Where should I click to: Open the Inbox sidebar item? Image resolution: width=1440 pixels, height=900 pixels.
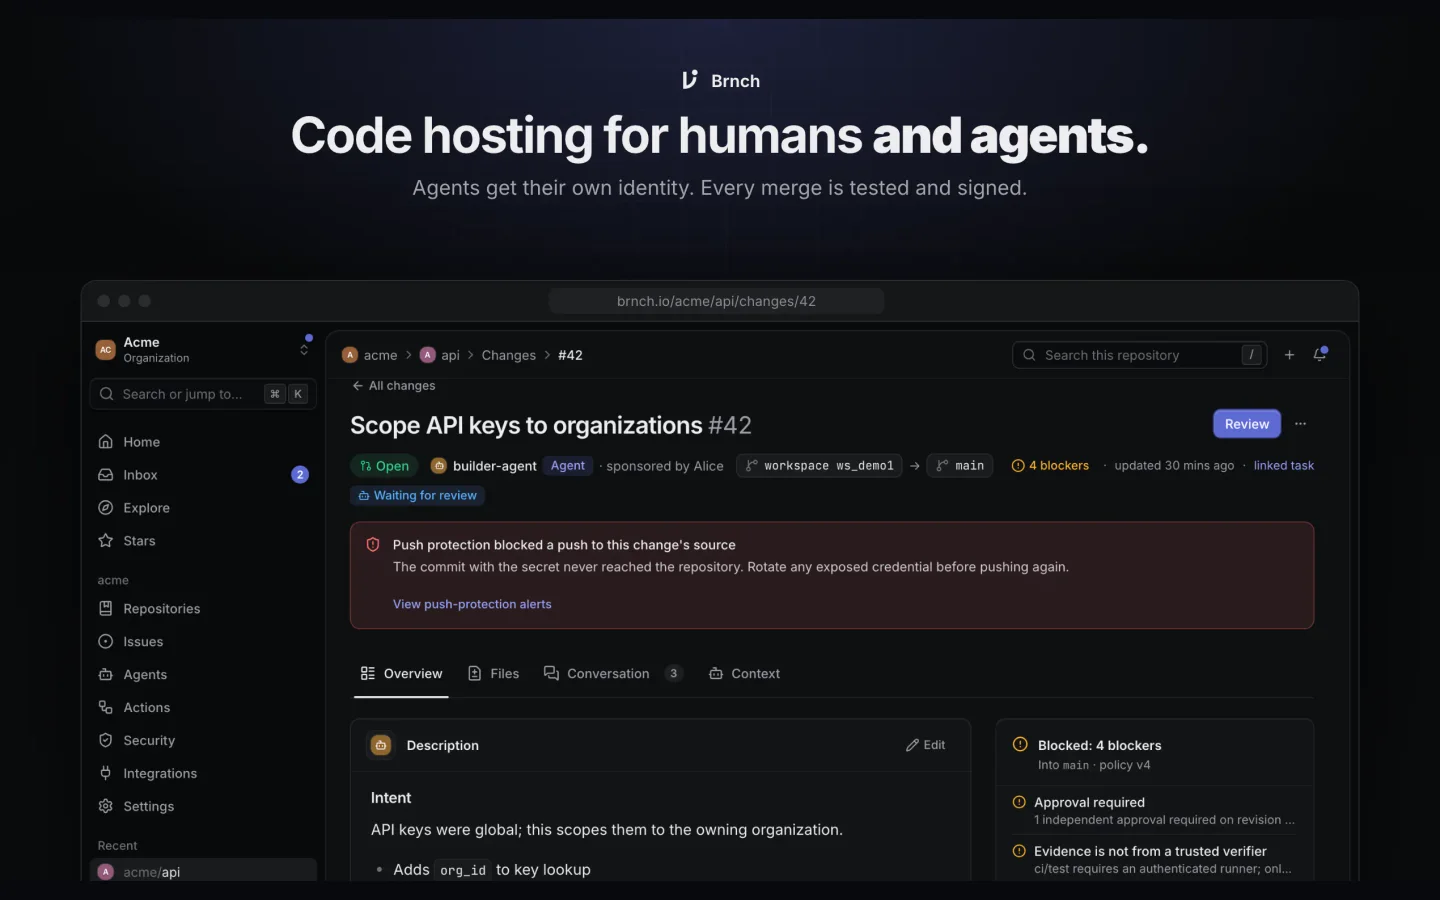(203, 475)
